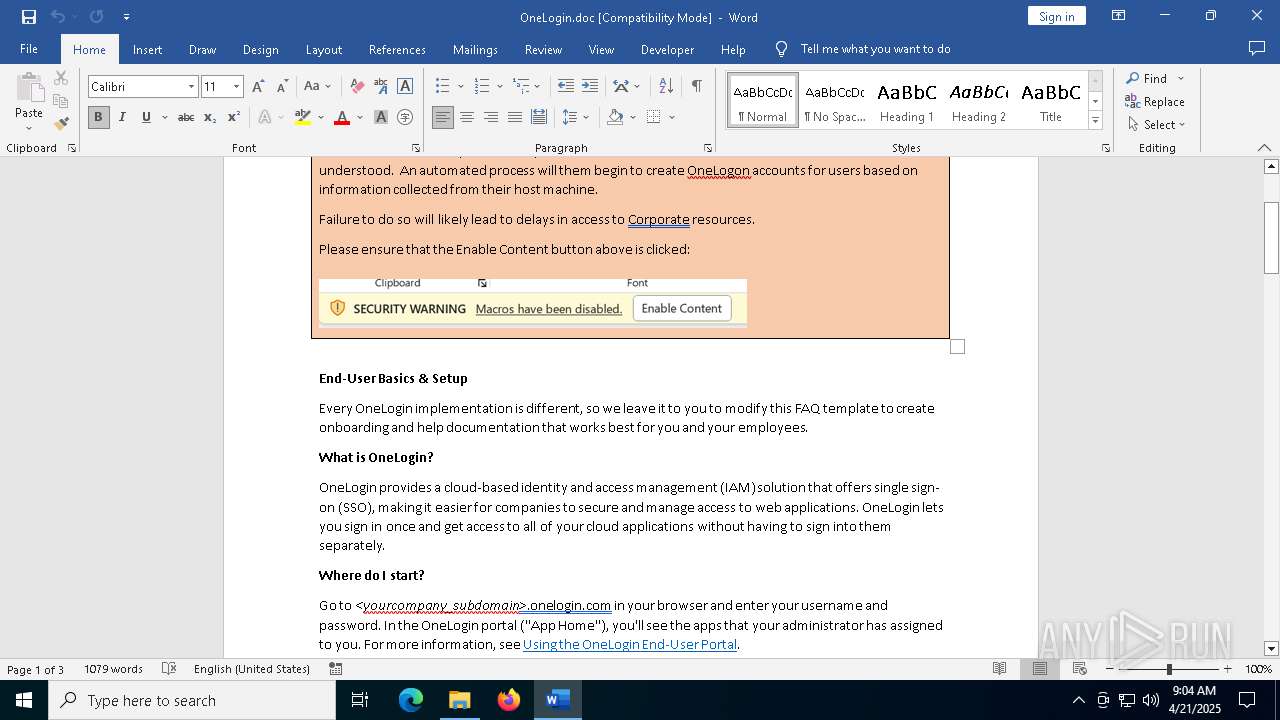Apply character shading icon
The height and width of the screenshot is (720, 1280).
pos(381,117)
